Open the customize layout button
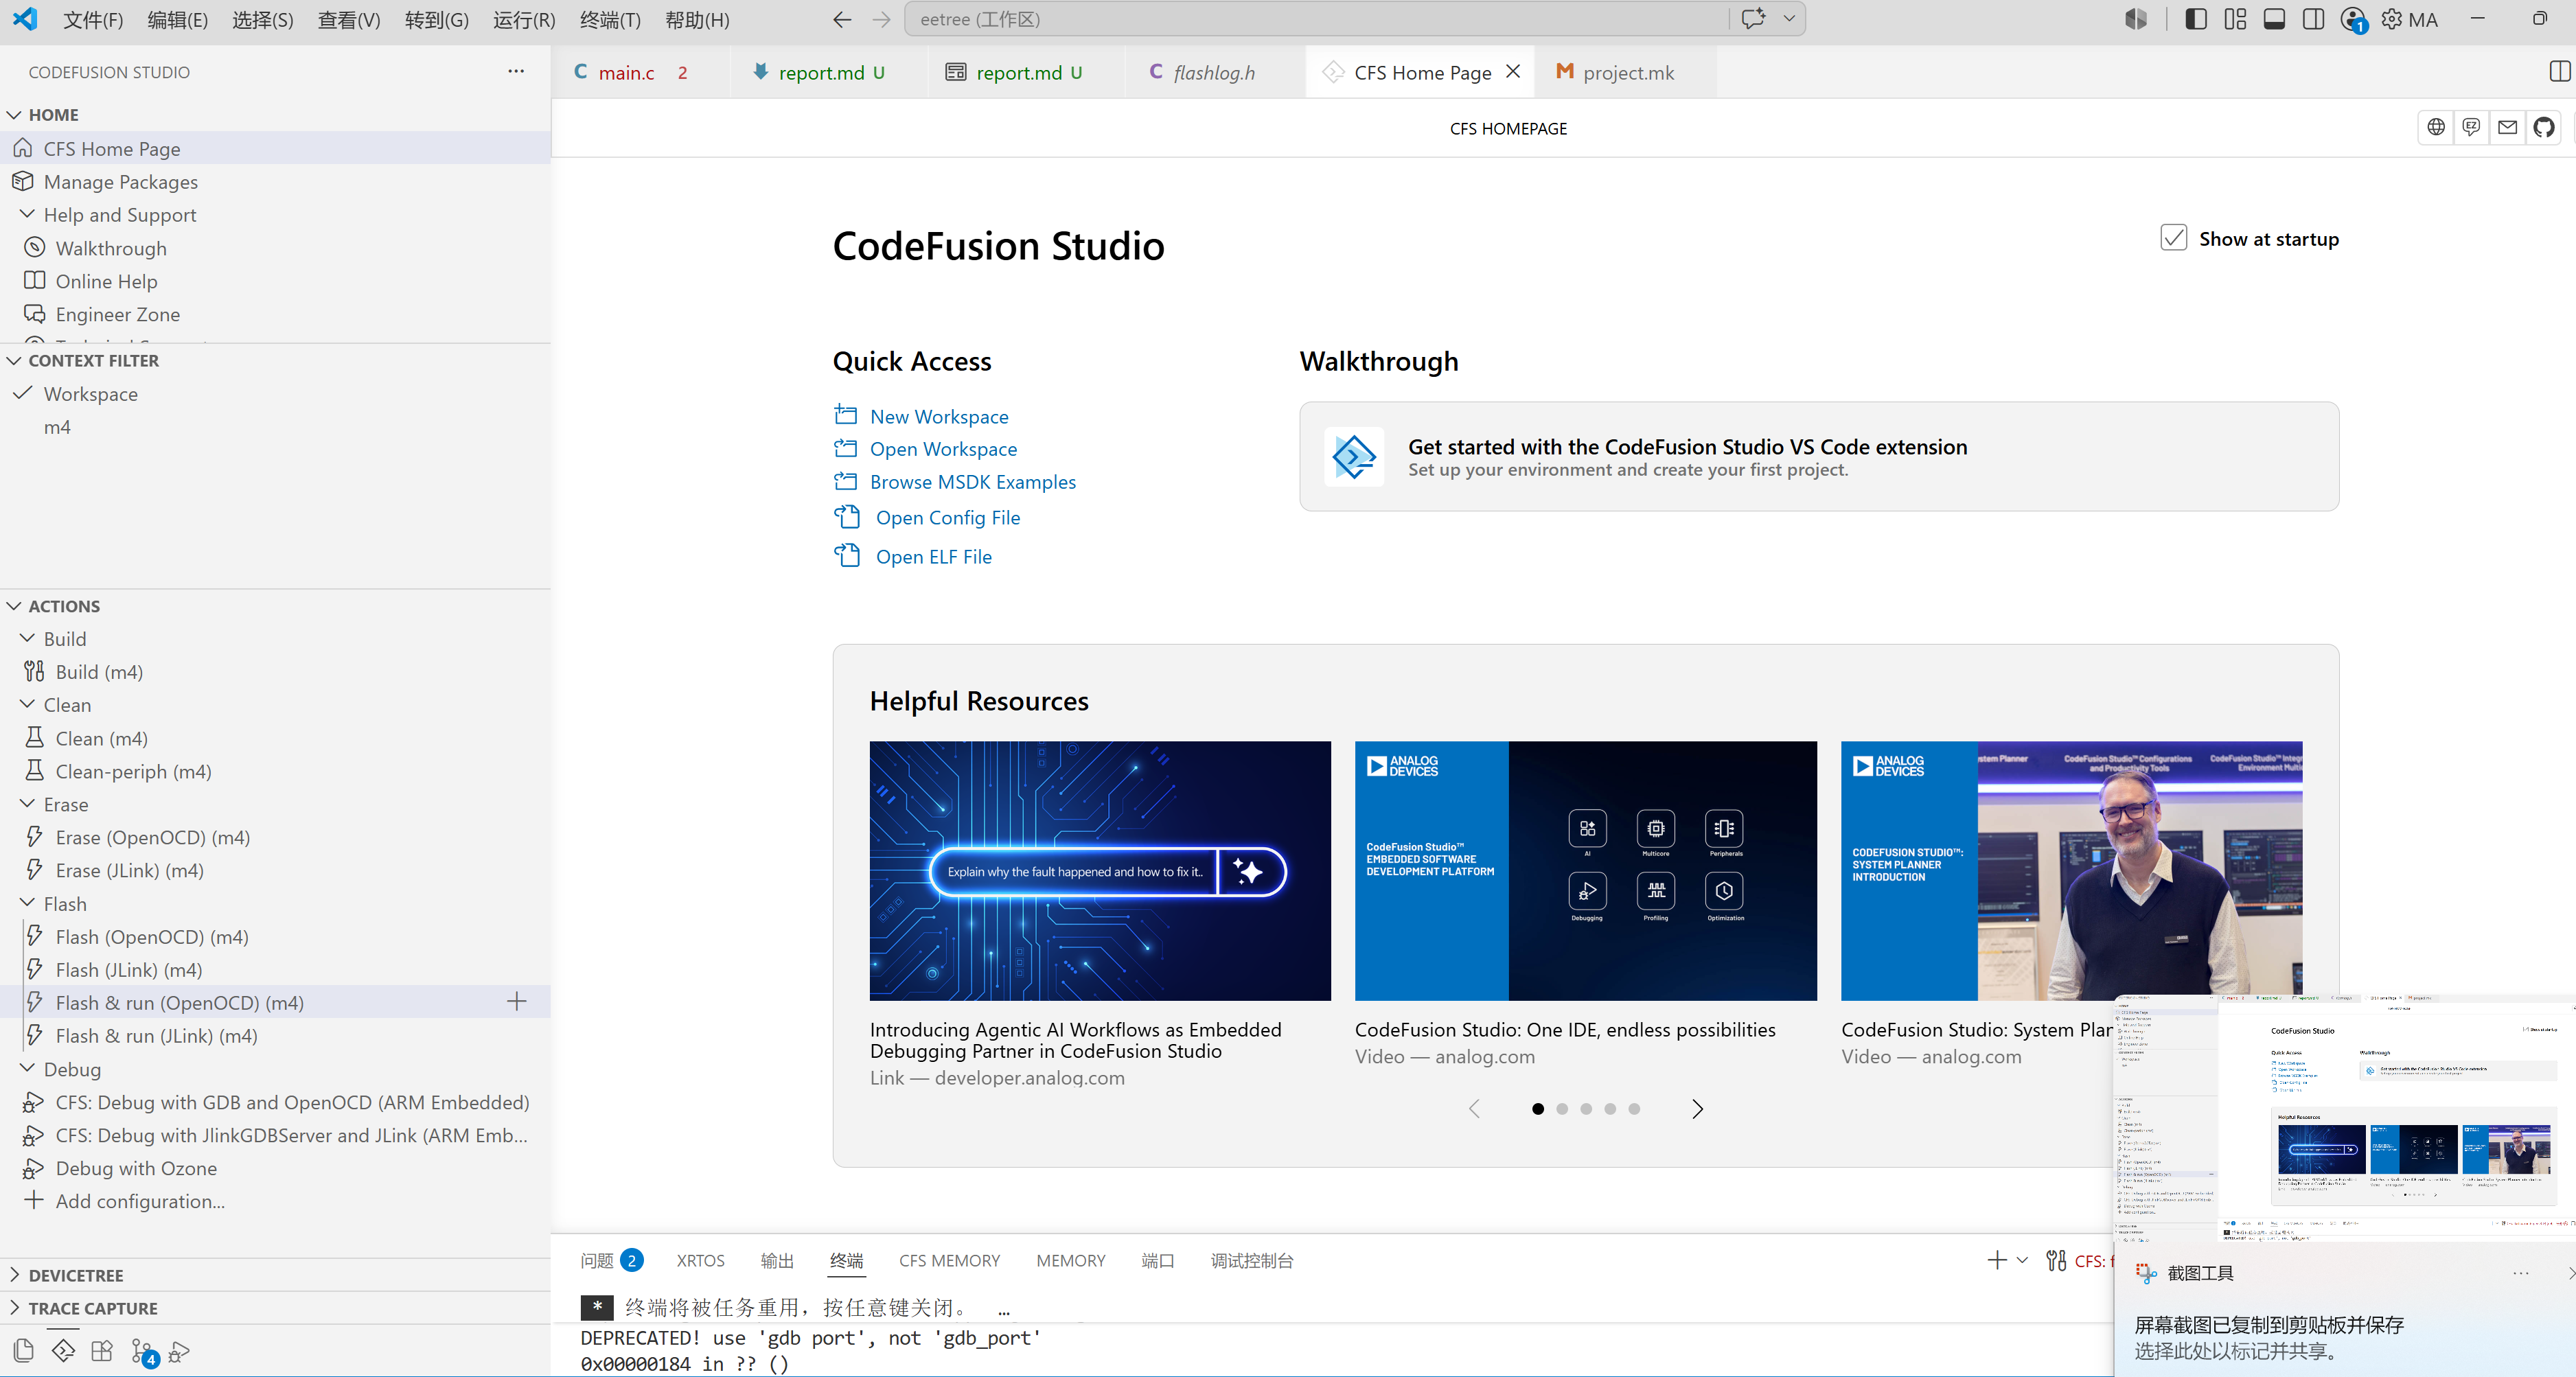 2235,19
